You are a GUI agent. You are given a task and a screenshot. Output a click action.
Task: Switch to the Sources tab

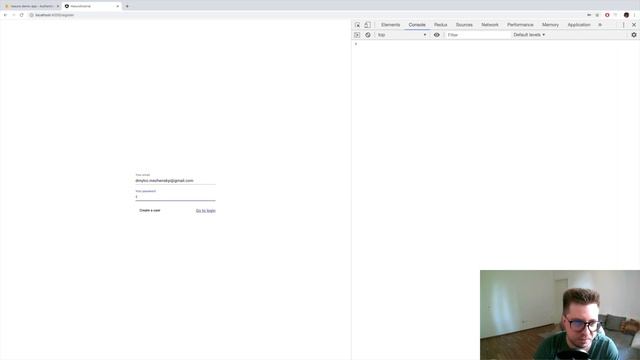(464, 25)
